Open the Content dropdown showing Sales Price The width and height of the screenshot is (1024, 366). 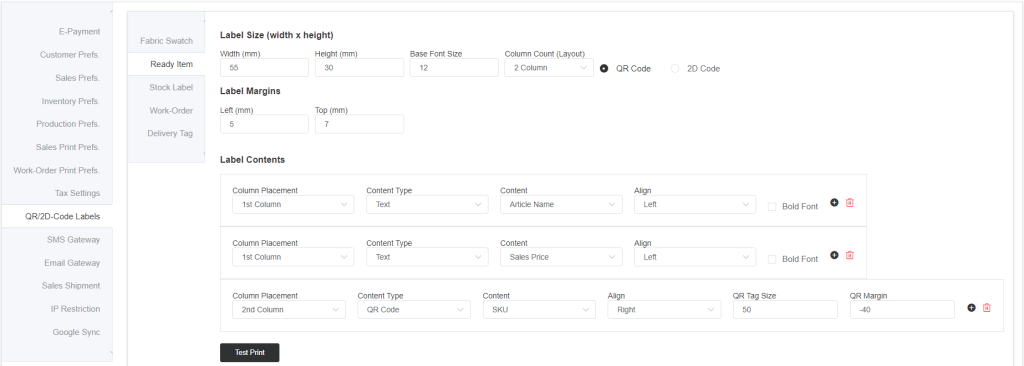coord(561,257)
